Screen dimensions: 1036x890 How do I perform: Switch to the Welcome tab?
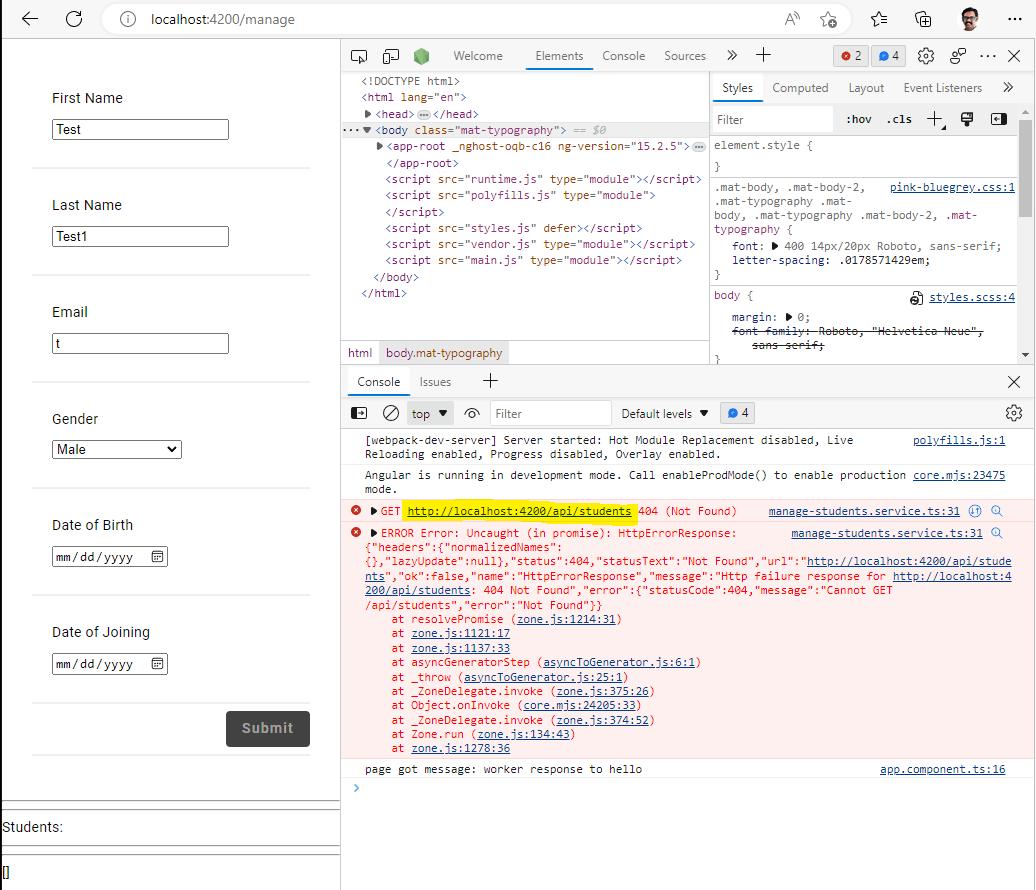click(x=478, y=56)
